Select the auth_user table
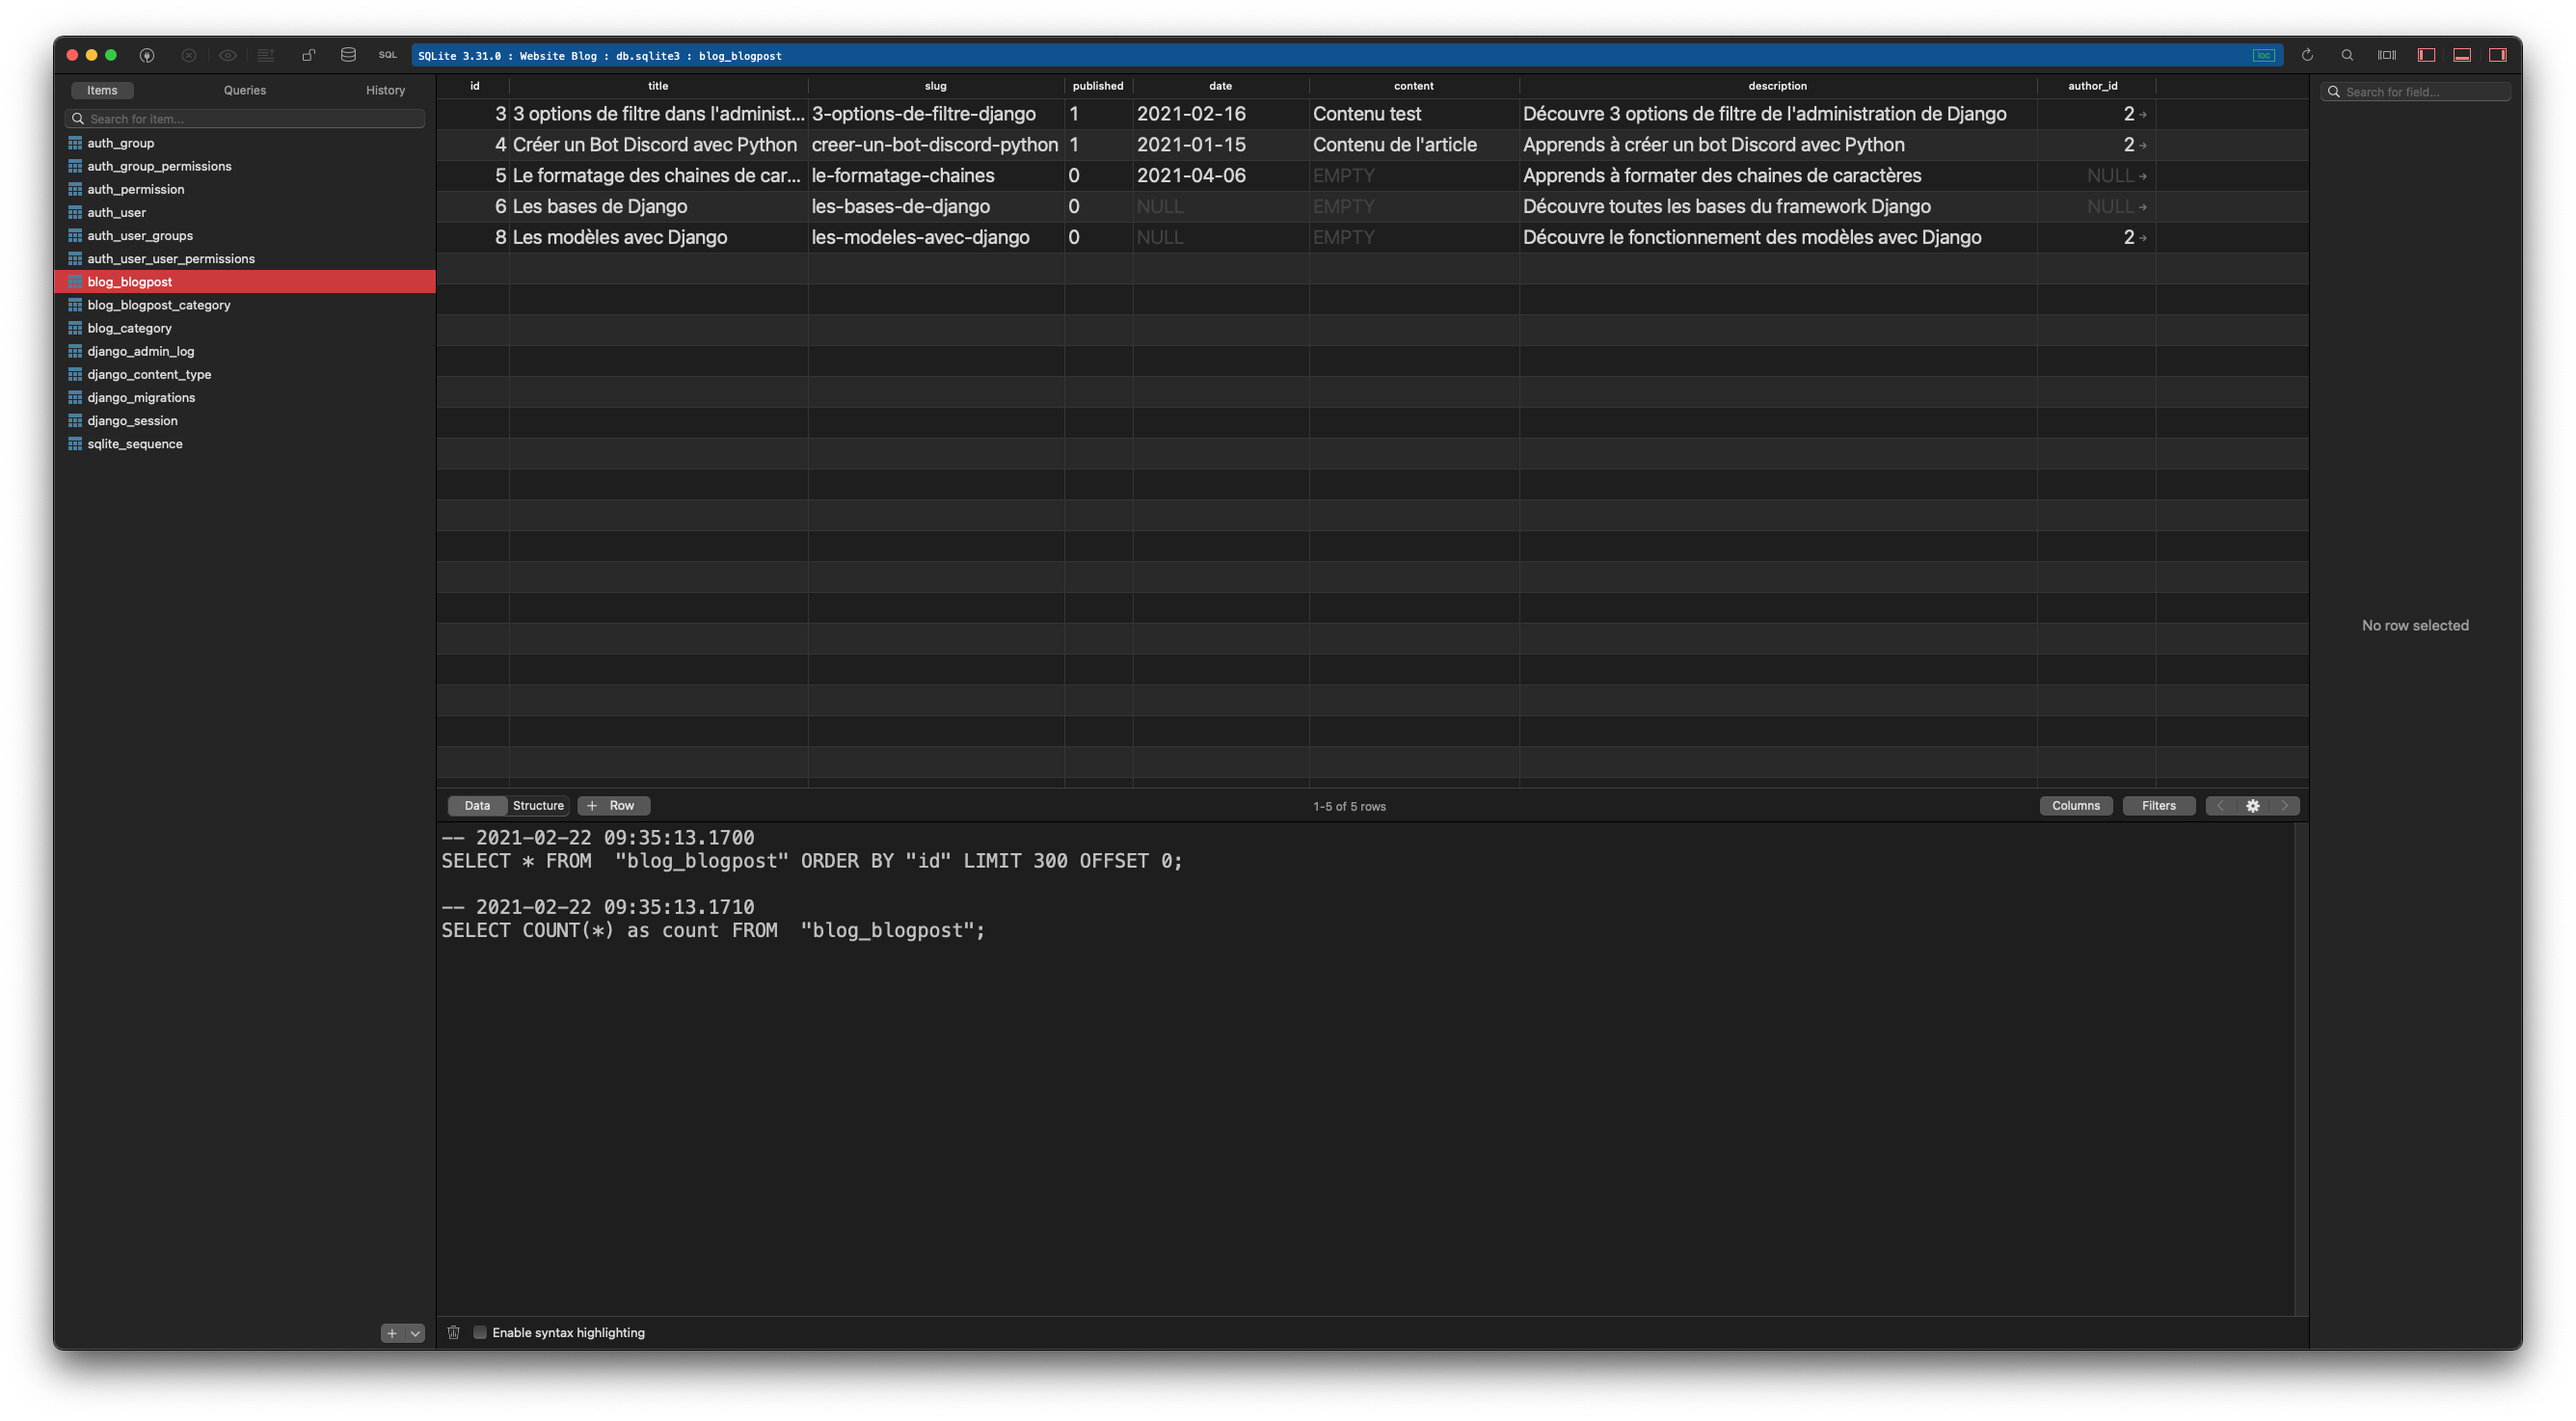 coord(116,212)
